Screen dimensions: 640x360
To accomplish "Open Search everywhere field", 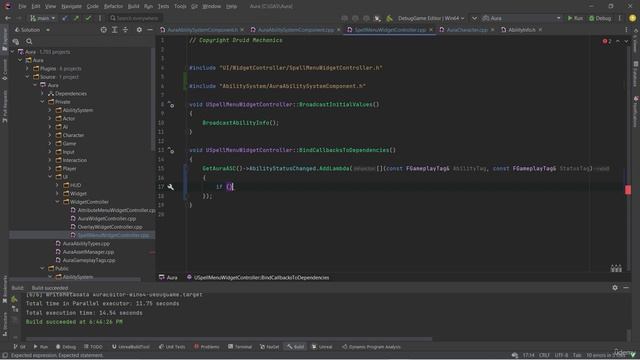I will click(135, 18).
